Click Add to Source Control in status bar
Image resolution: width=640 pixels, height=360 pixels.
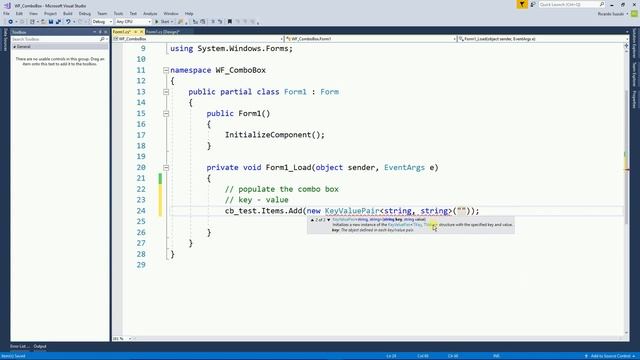610,356
